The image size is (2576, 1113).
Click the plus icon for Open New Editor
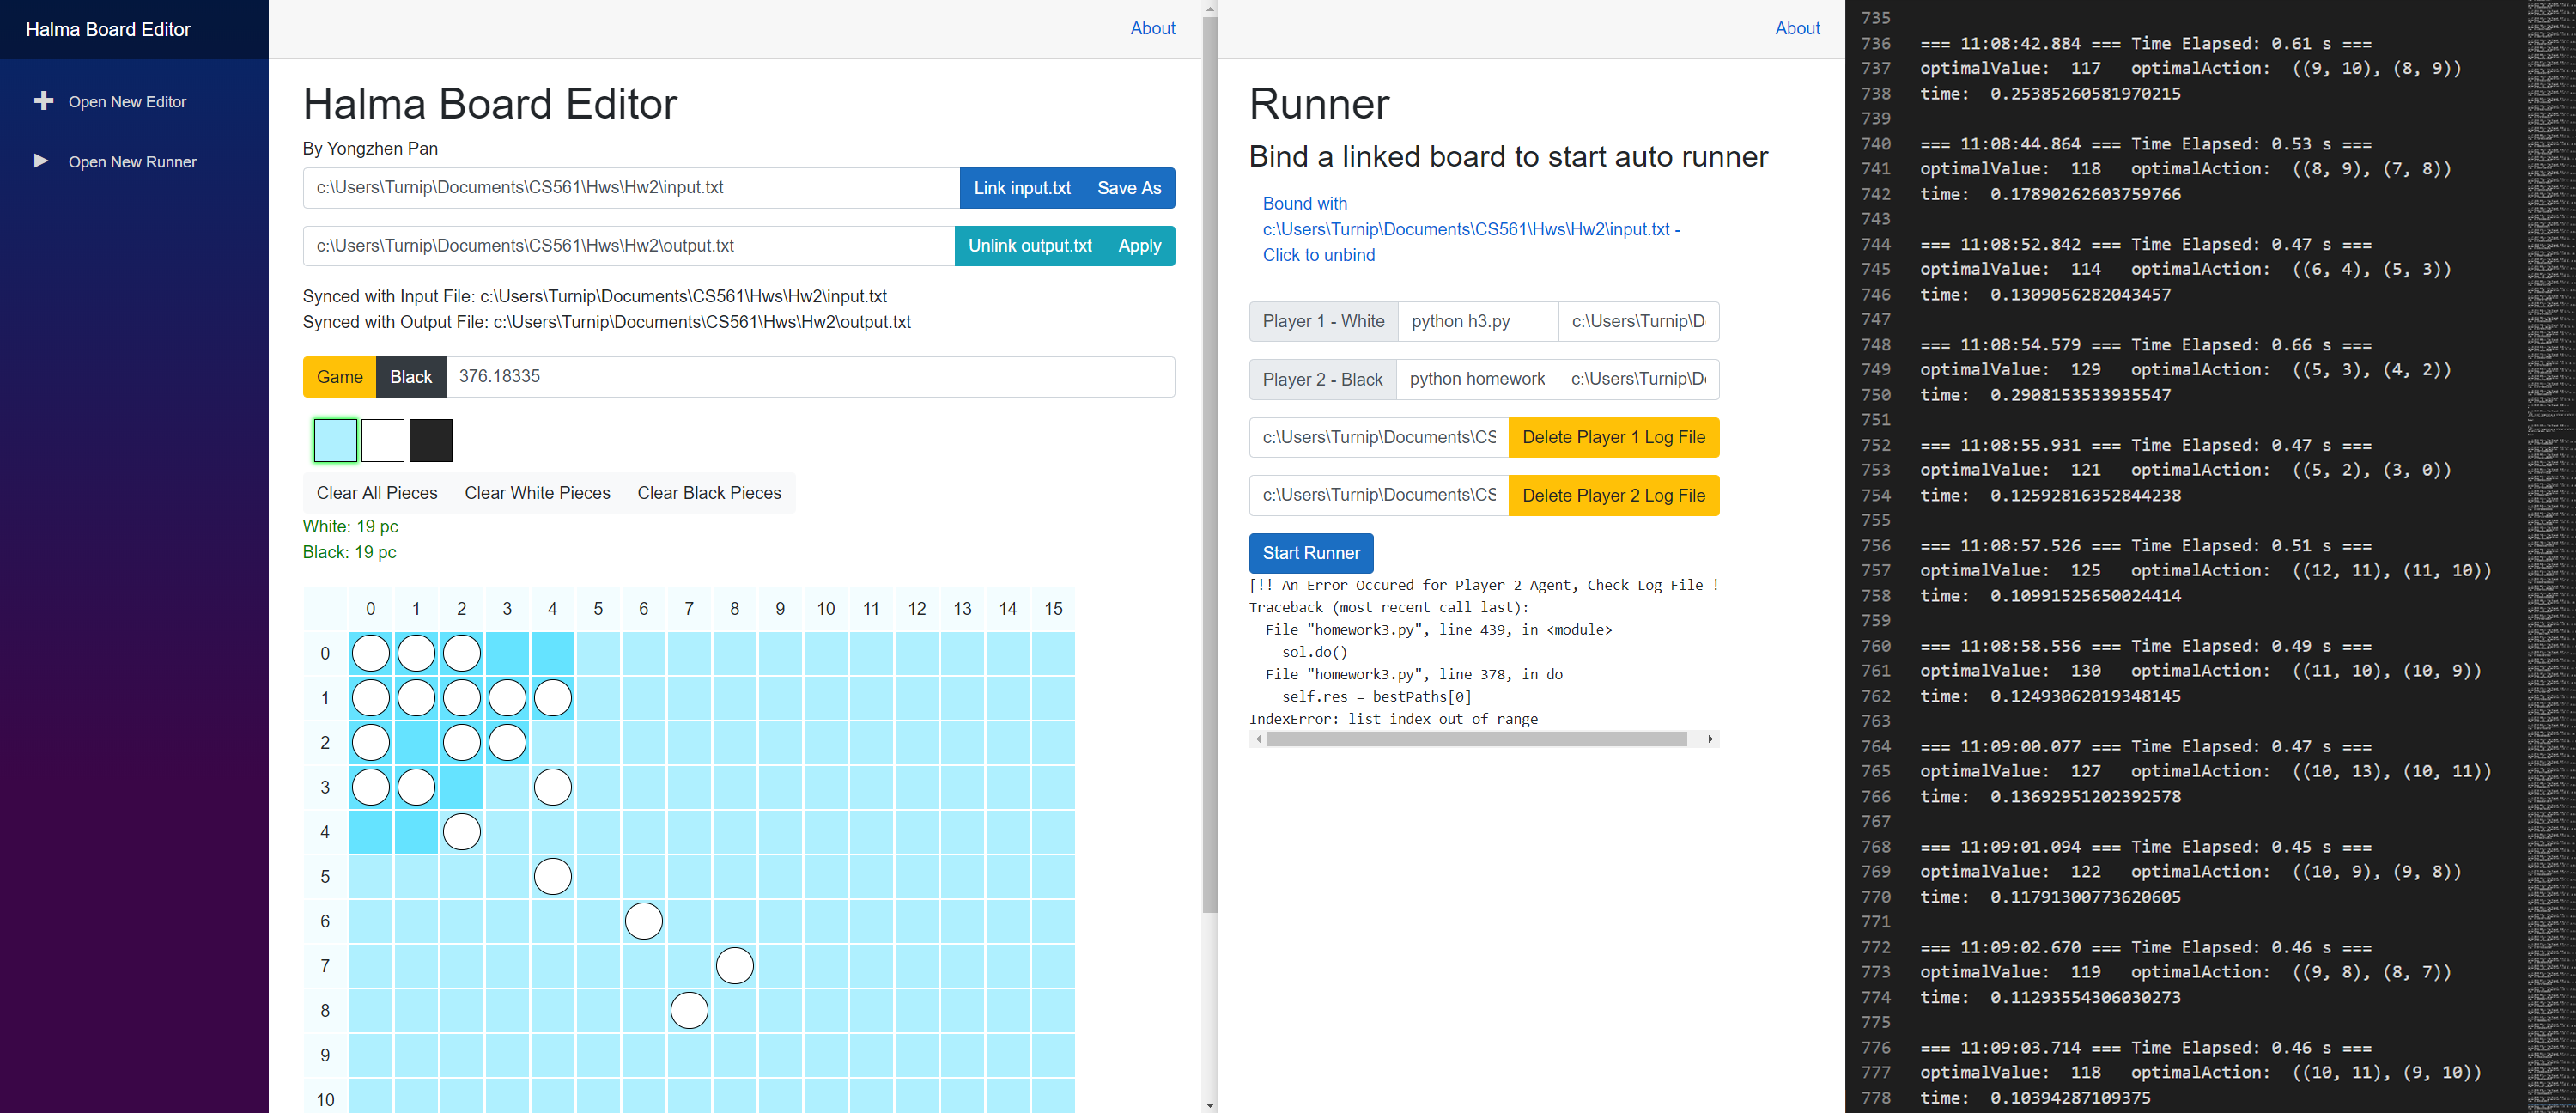click(43, 101)
